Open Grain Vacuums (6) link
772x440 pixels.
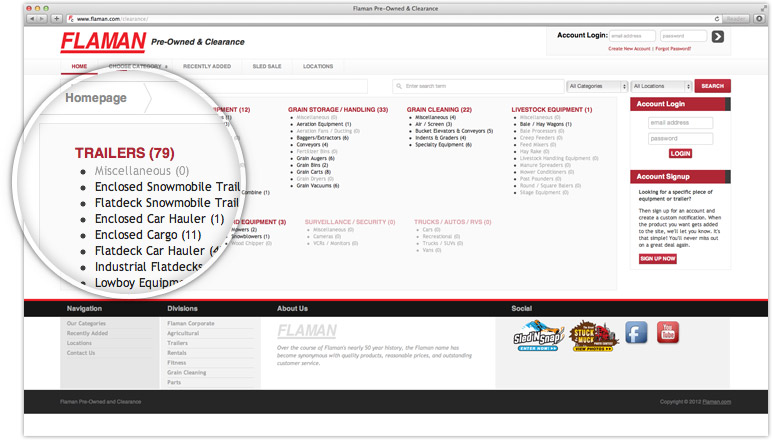[x=318, y=186]
